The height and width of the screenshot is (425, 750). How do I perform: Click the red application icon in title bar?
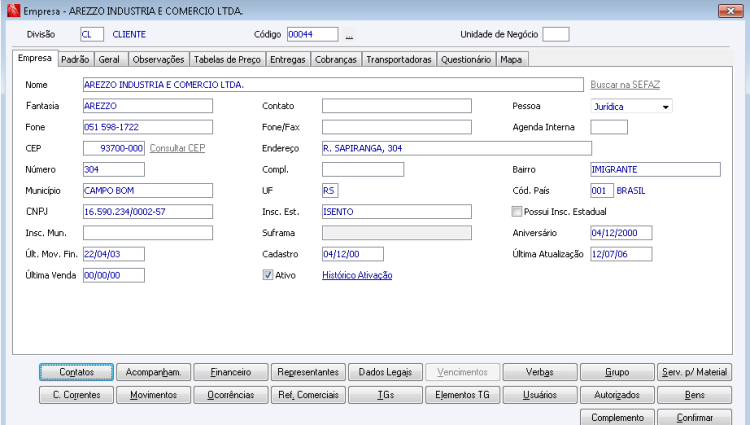click(x=13, y=10)
